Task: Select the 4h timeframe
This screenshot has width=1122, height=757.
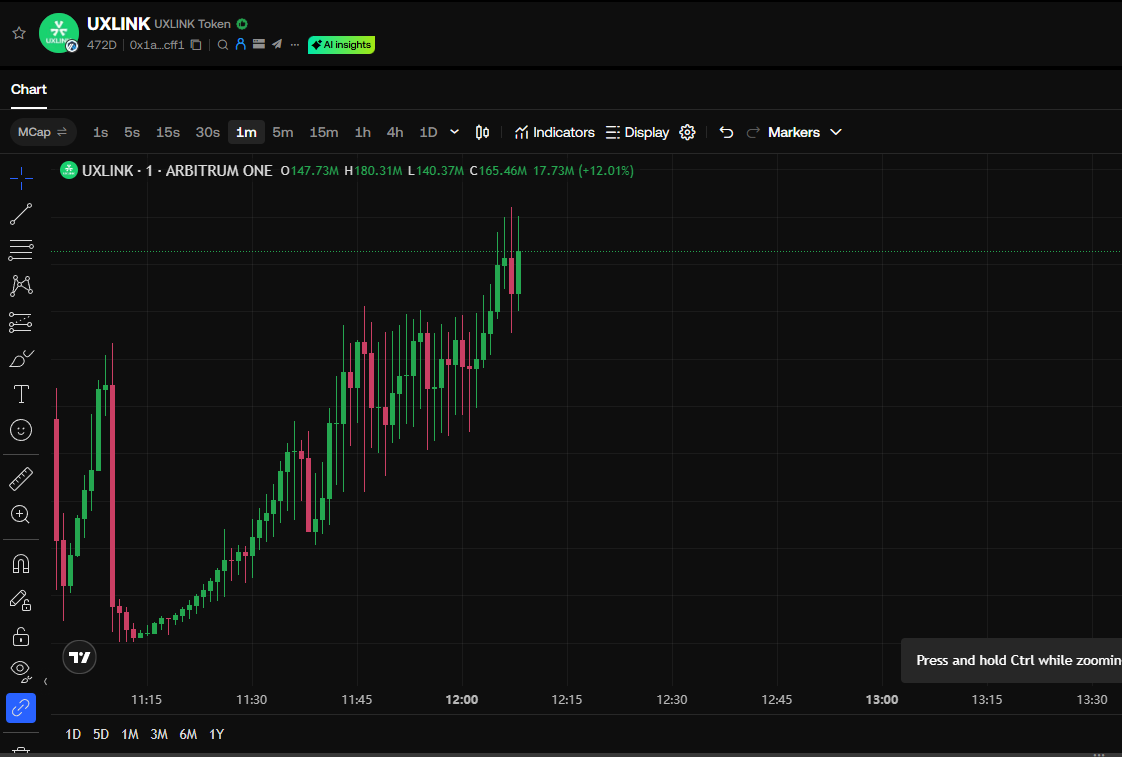Action: click(x=395, y=132)
